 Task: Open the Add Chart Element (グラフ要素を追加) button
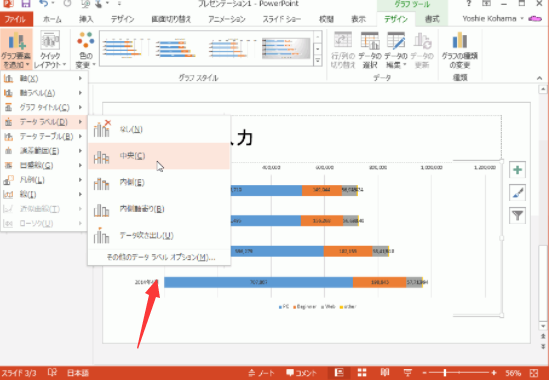click(16, 50)
